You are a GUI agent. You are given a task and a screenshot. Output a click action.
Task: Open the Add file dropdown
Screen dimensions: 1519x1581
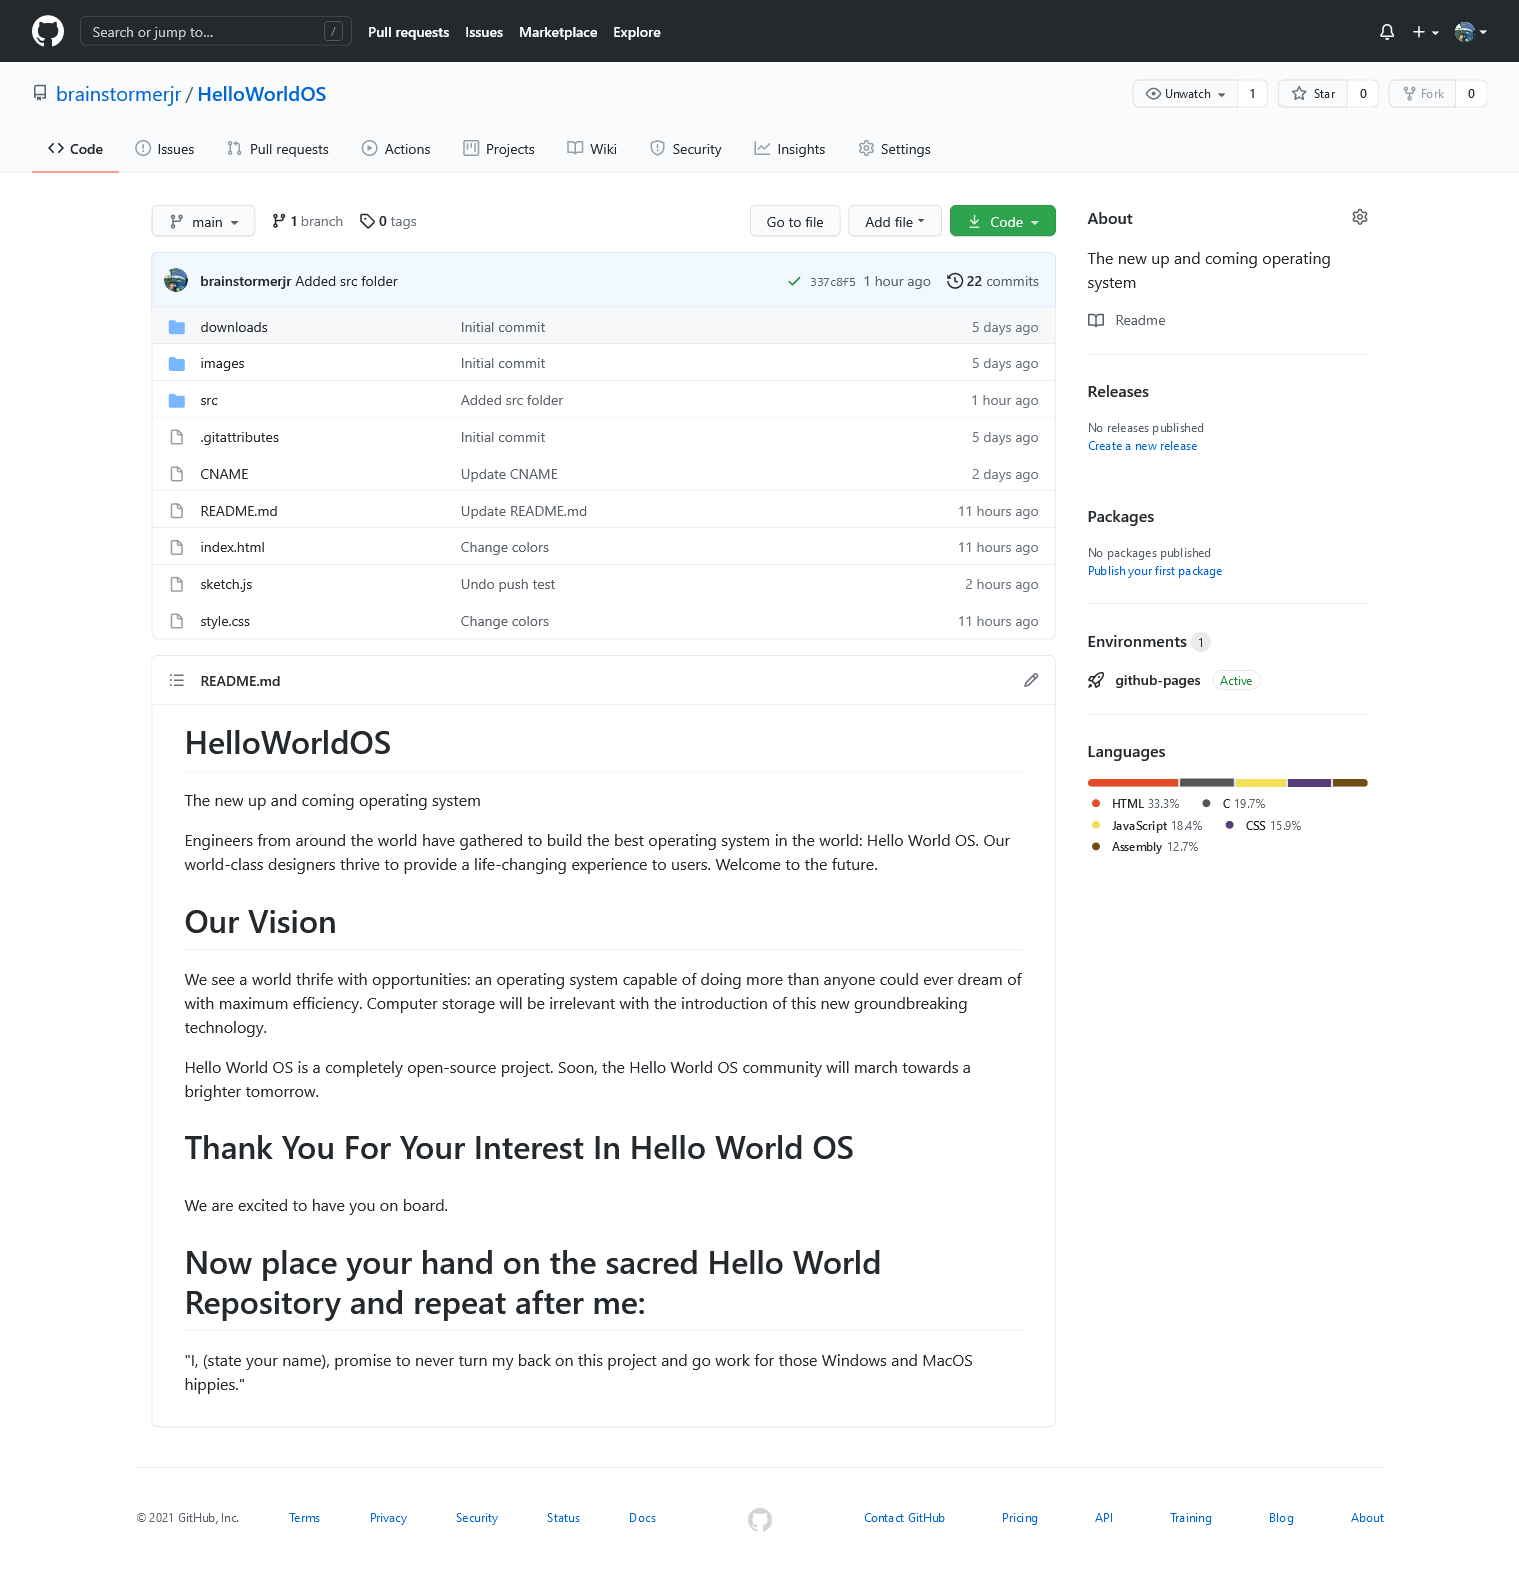coord(895,221)
